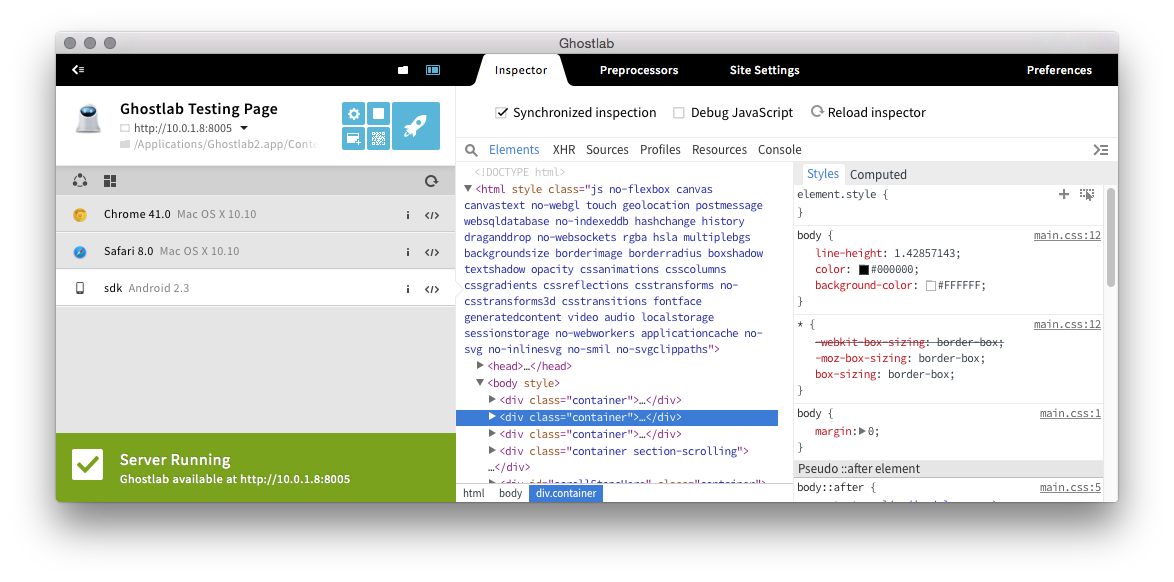Show the QR code for the site
1174x582 pixels.
379,139
